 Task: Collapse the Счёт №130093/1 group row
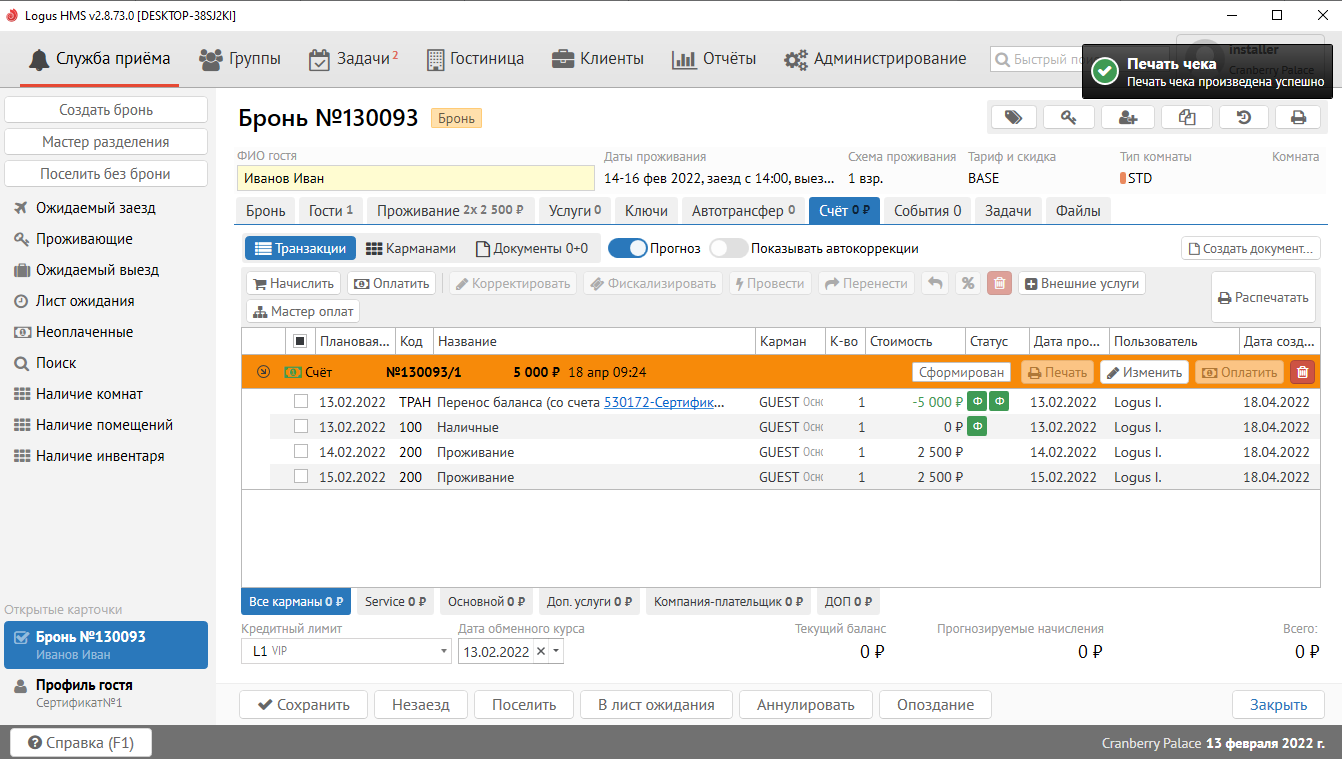click(x=263, y=372)
